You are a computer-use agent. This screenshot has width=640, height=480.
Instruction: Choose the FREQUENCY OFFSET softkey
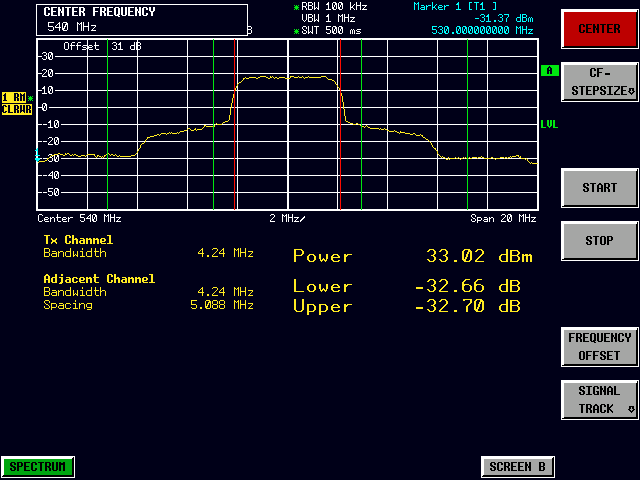coord(599,347)
